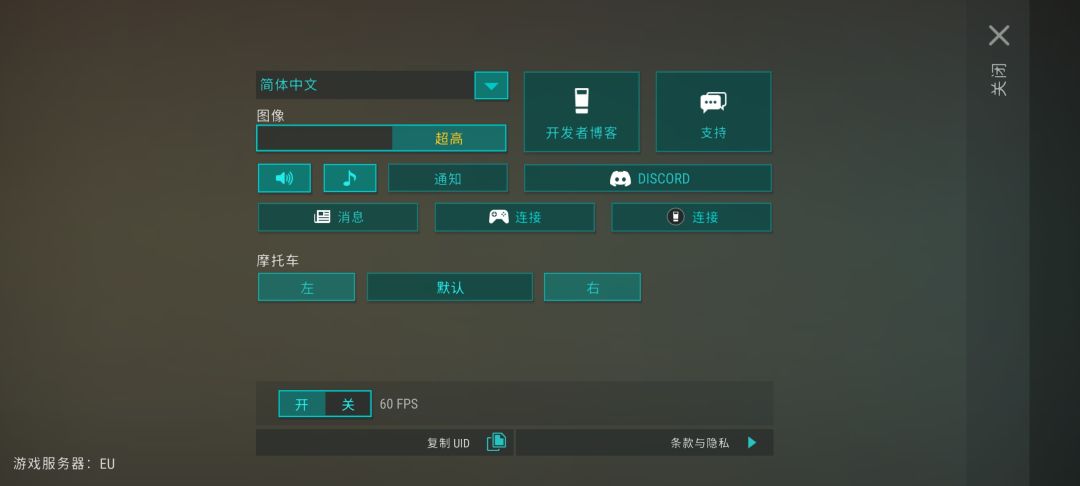Toggle the sound effects speaker icon

pyautogui.click(x=284, y=178)
